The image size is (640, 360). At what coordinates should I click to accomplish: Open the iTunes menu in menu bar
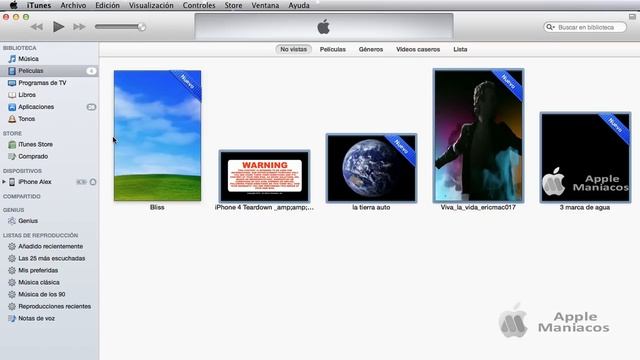point(39,5)
